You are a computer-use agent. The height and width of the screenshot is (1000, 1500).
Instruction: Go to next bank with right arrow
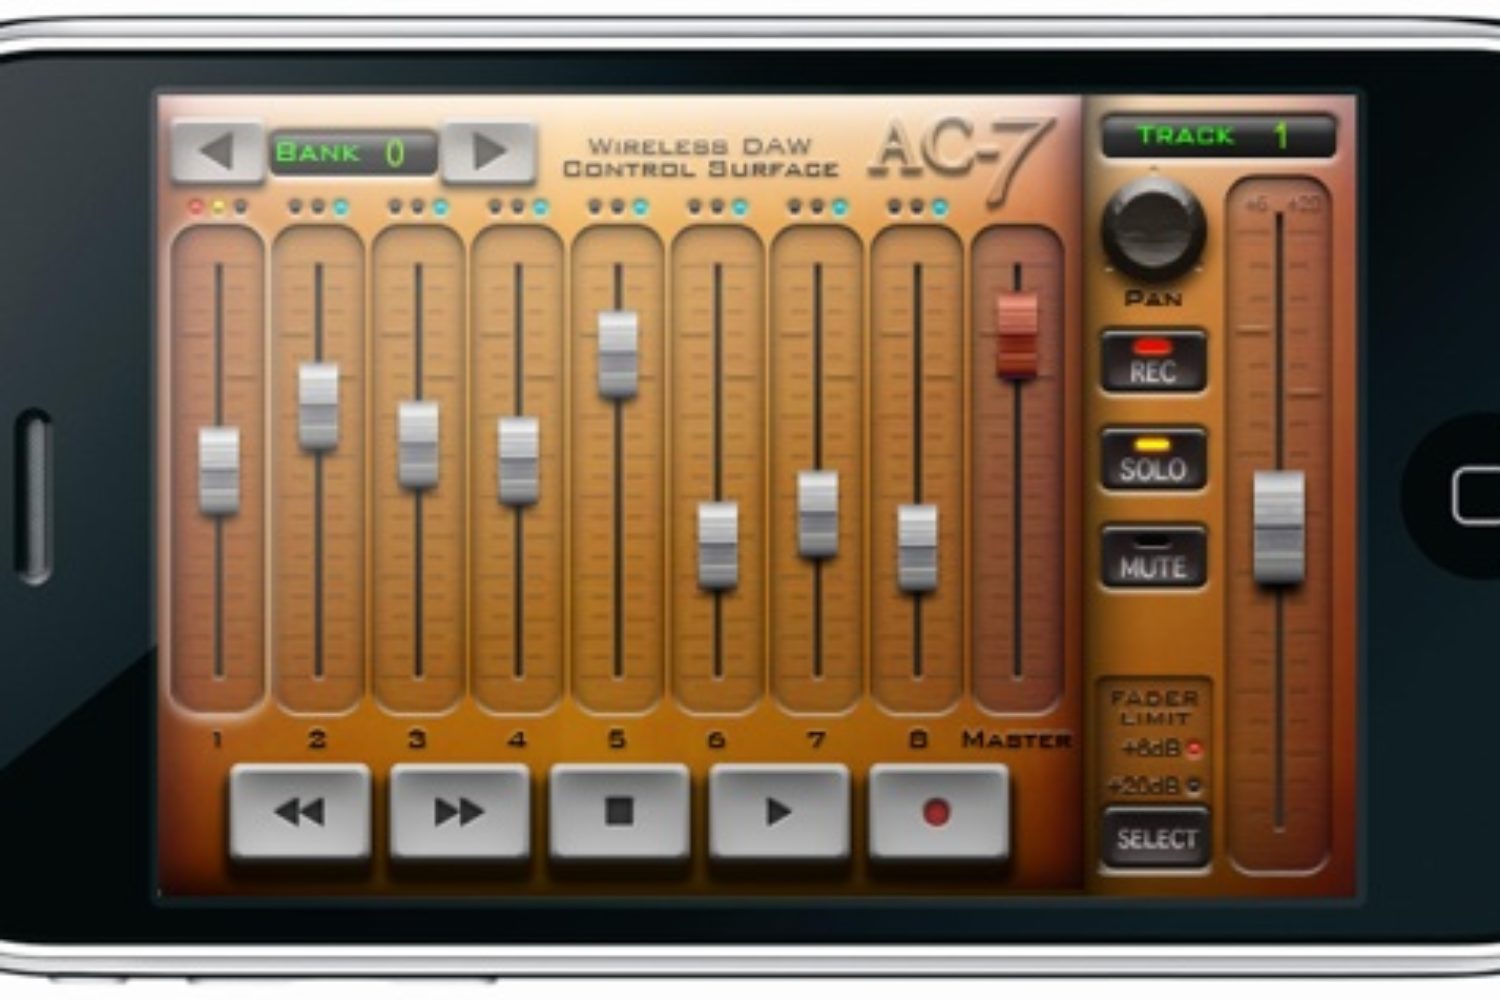pyautogui.click(x=488, y=152)
